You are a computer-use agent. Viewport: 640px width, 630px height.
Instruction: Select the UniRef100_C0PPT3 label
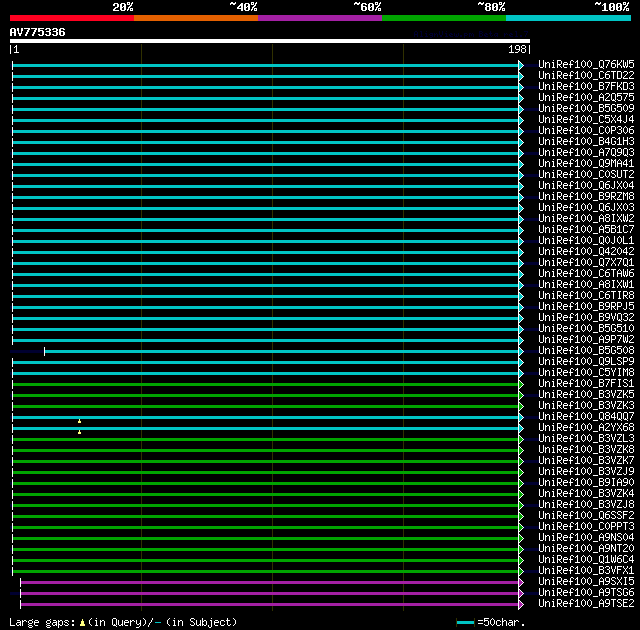pyautogui.click(x=586, y=527)
